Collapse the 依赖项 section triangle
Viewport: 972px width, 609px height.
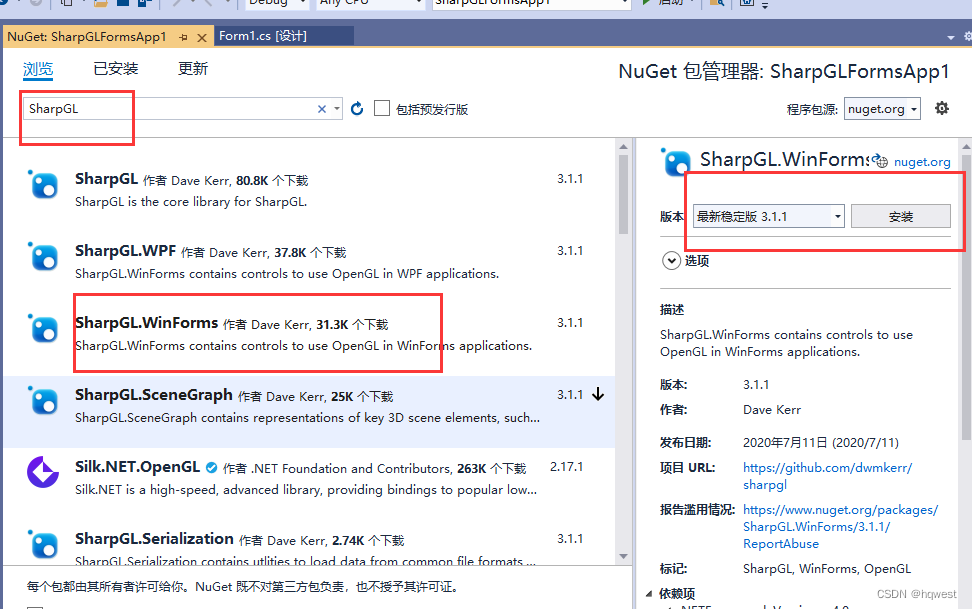649,593
